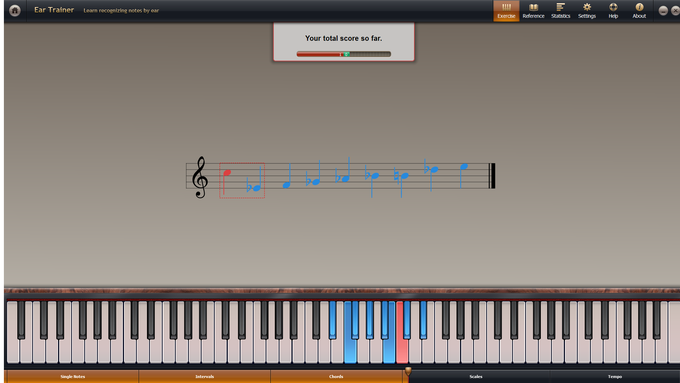Open the Exercise section
This screenshot has height=383, width=680.
tap(506, 11)
